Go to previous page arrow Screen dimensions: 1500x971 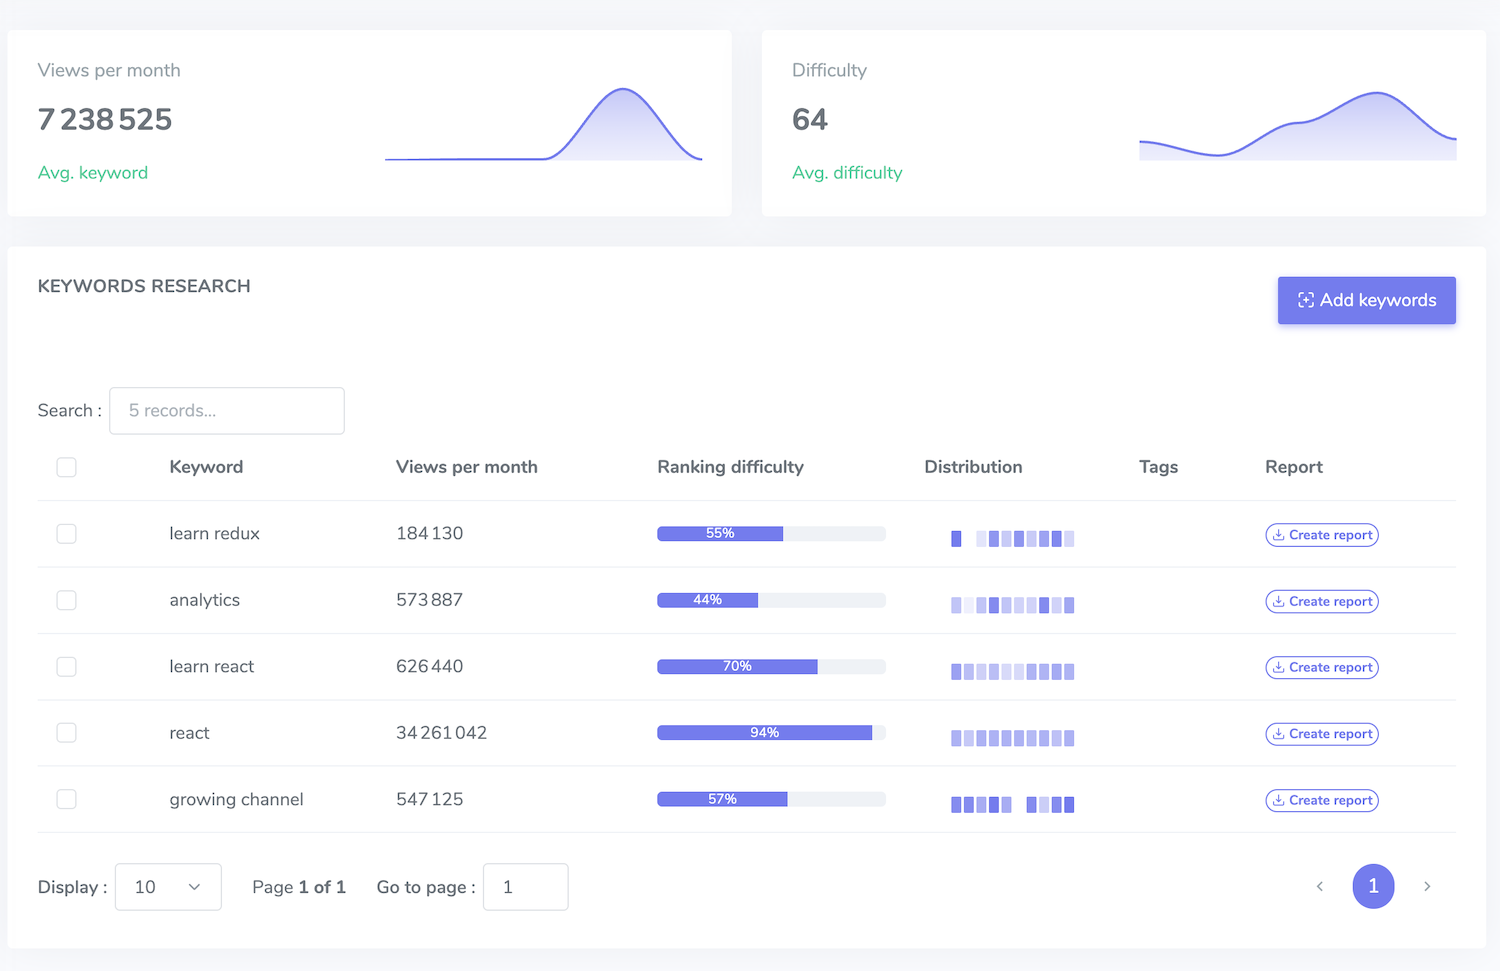(1320, 887)
